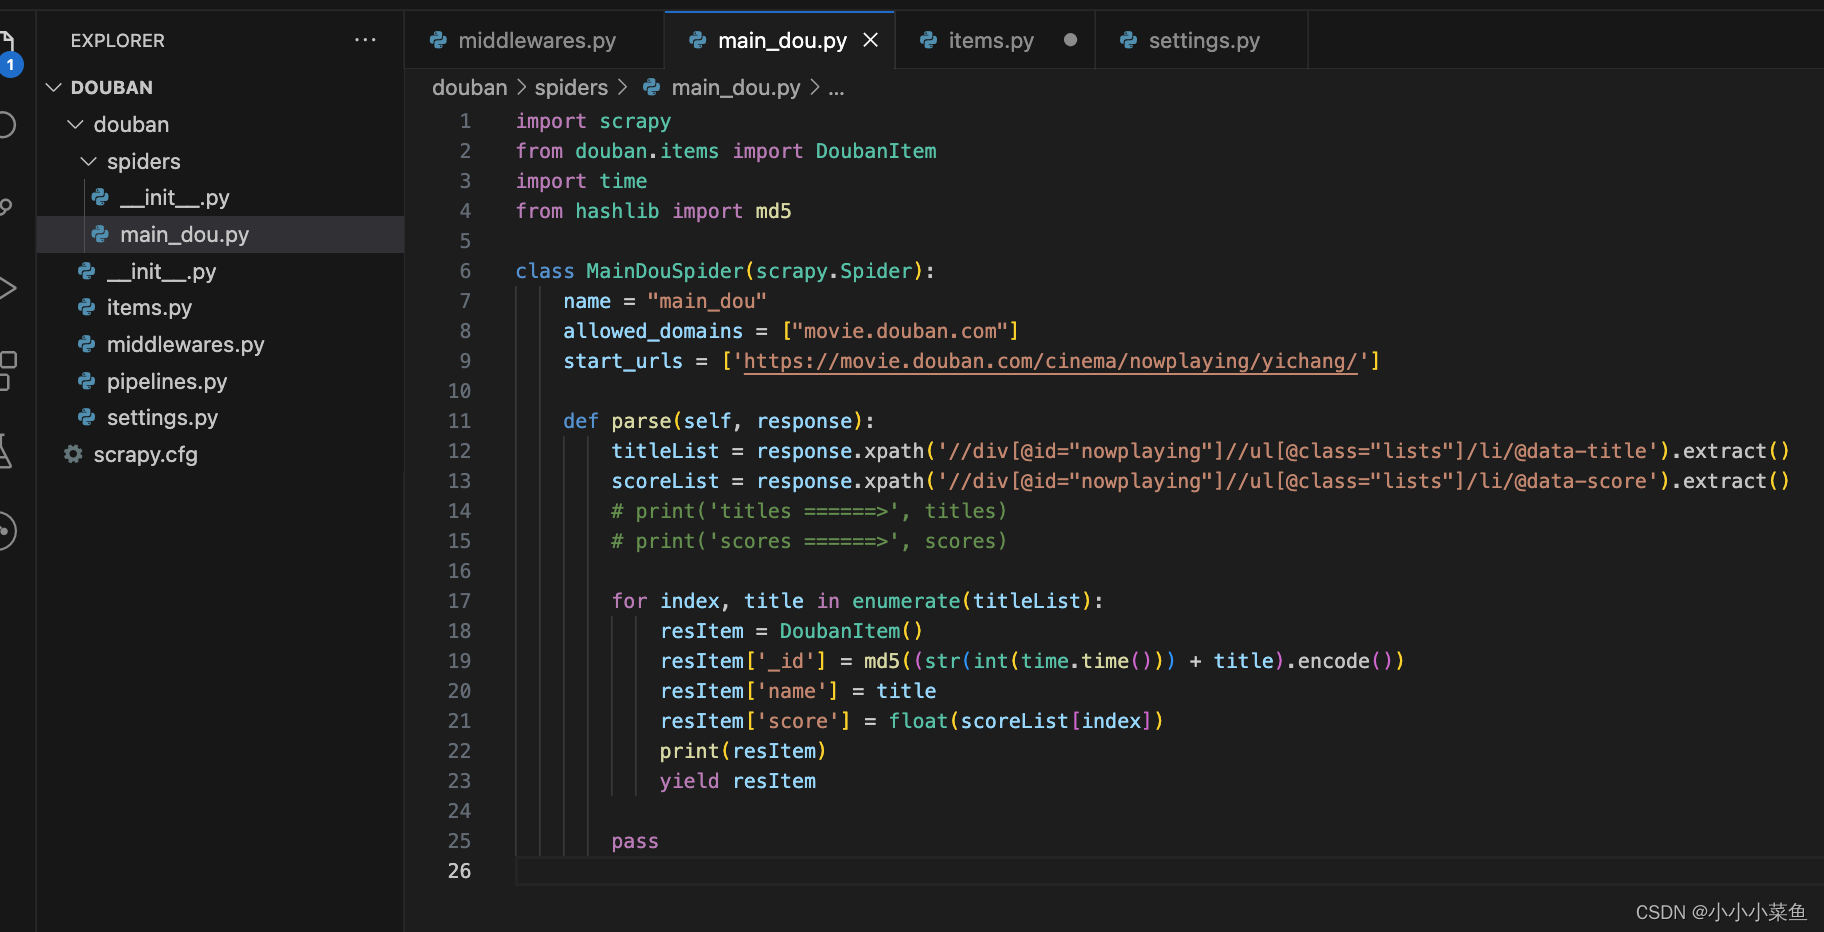The height and width of the screenshot is (932, 1824).
Task: Select main_dou.py in file tree
Action: tap(220, 234)
